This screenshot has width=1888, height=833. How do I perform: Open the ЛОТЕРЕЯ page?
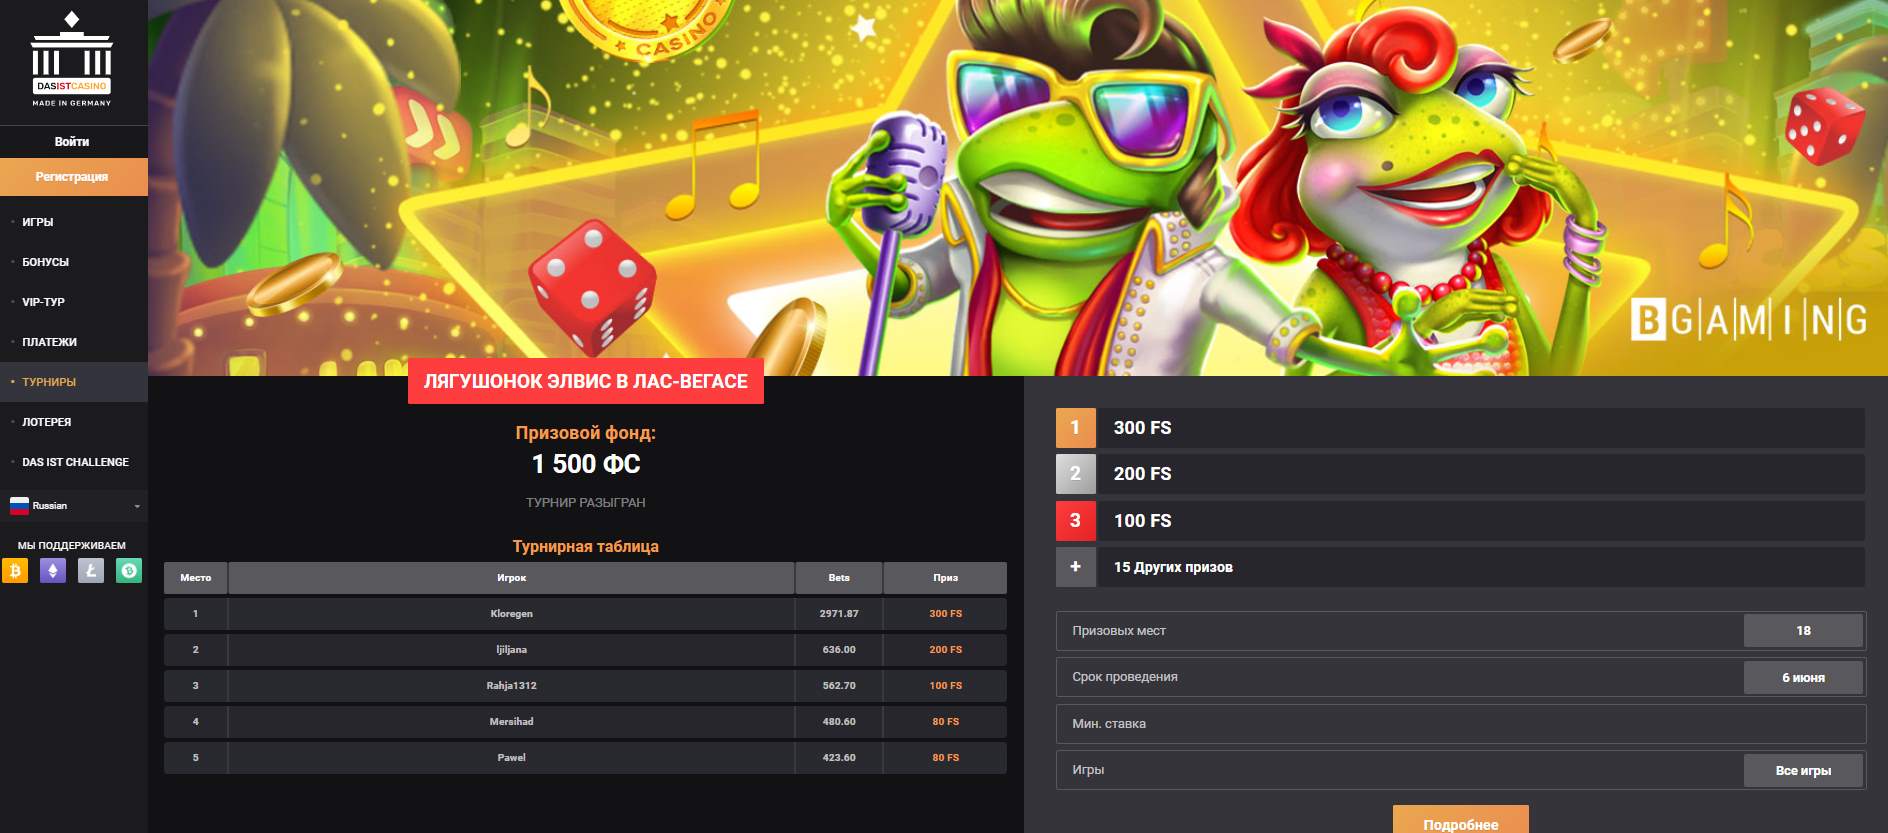coord(47,422)
